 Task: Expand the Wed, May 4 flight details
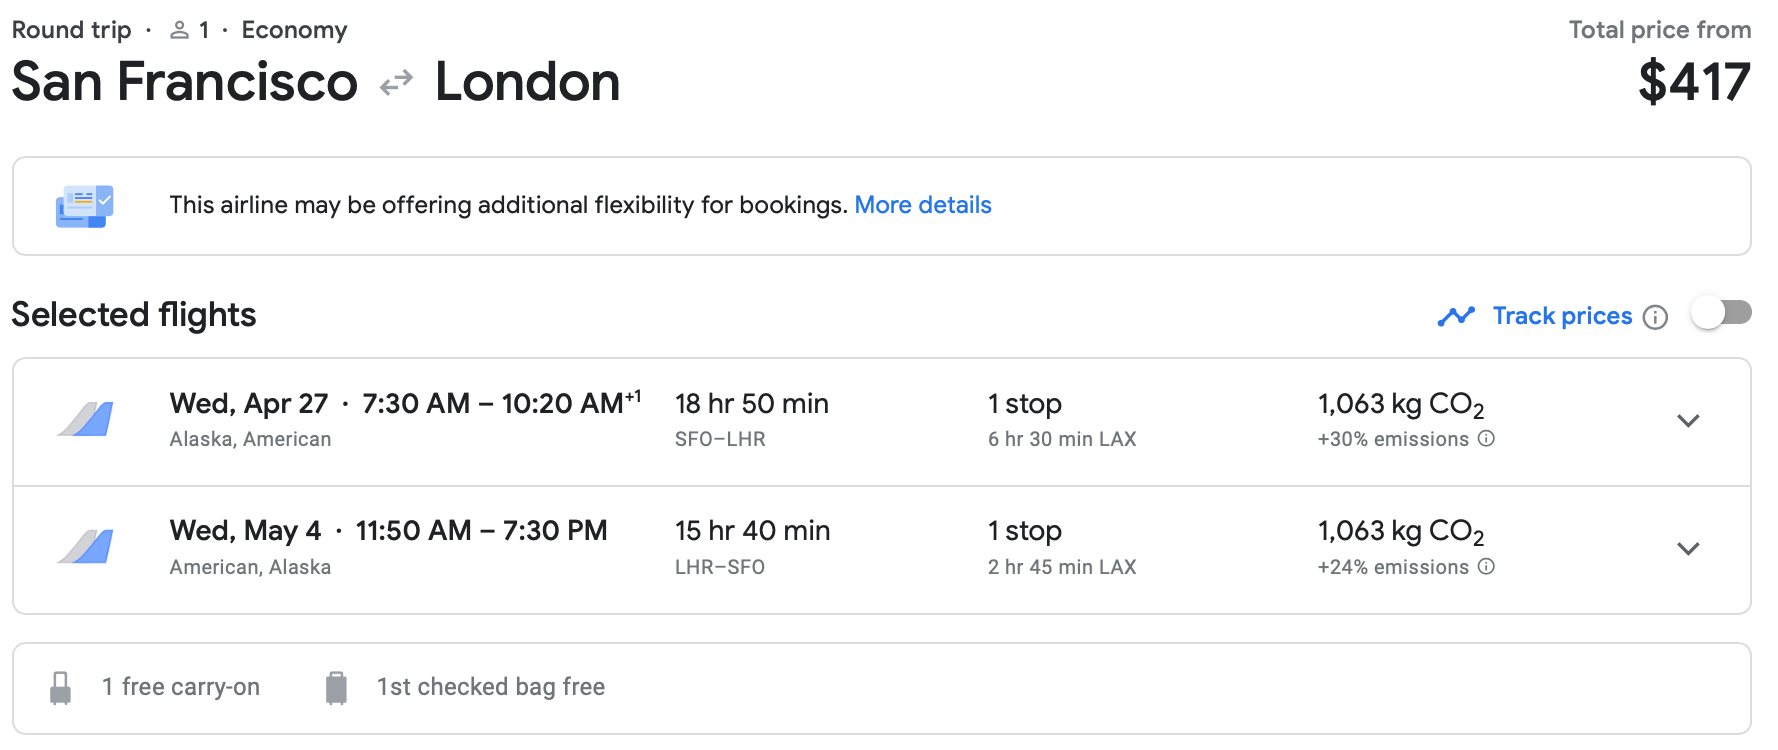[x=1688, y=548]
